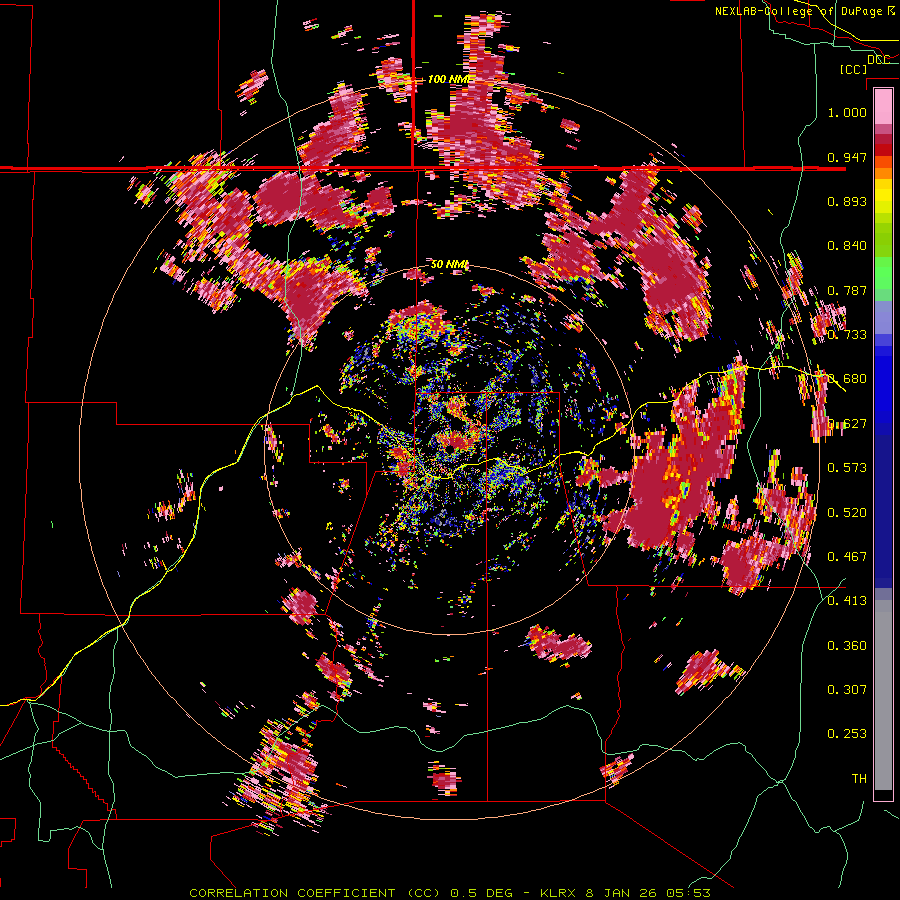Viewport: 900px width, 900px height.
Task: Pick the yellow segment of the color bar
Action: coord(883,197)
